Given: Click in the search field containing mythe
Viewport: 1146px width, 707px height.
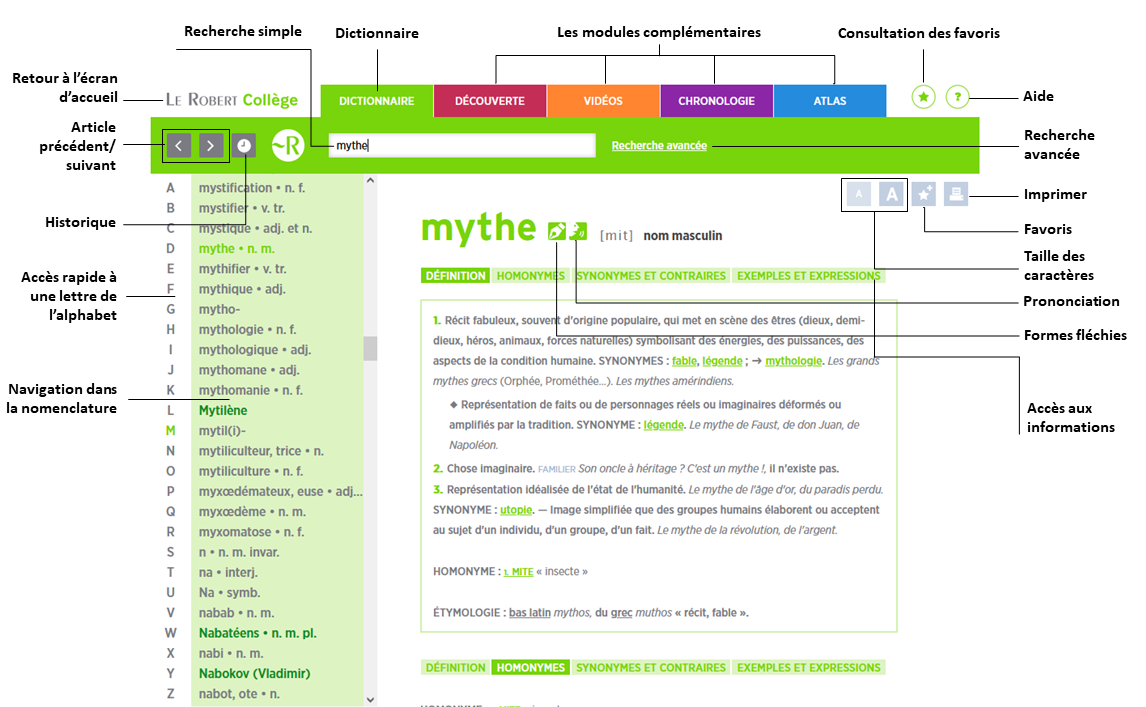Looking at the screenshot, I should click(x=461, y=146).
